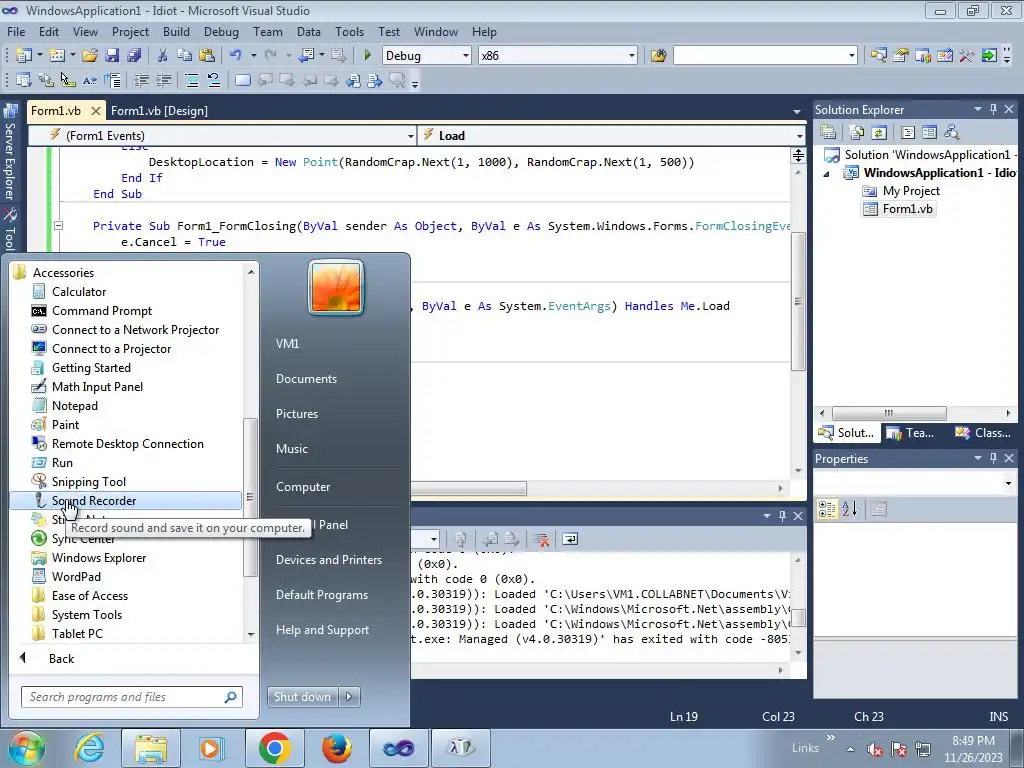
Task: Open the Debug menu
Action: click(221, 31)
